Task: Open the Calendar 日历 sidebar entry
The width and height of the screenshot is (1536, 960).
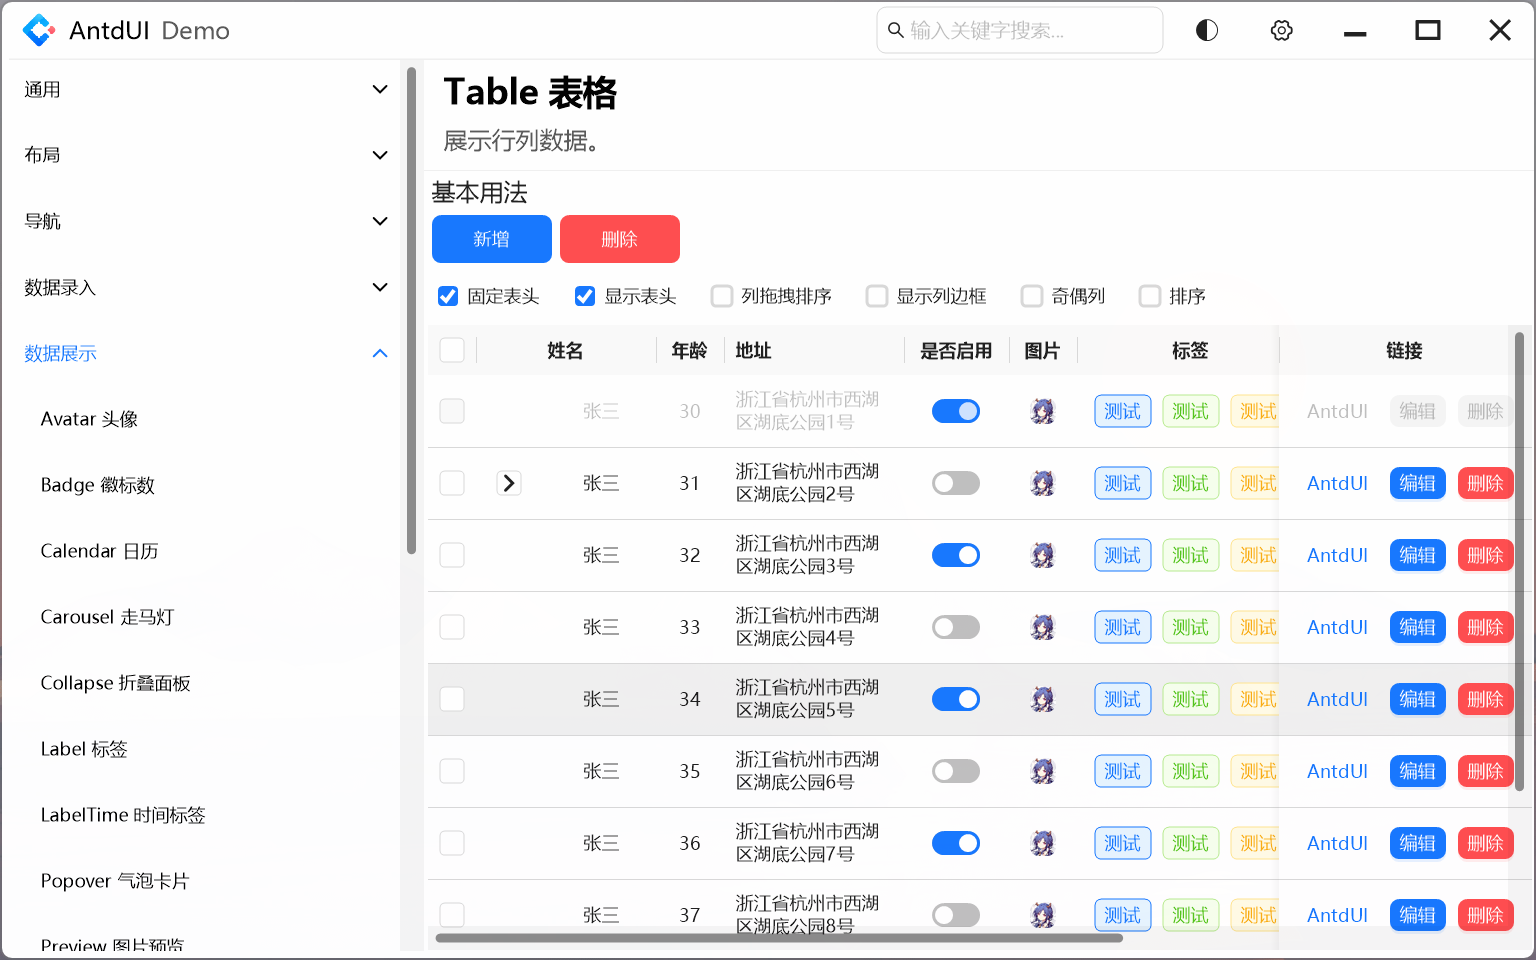Action: tap(99, 551)
